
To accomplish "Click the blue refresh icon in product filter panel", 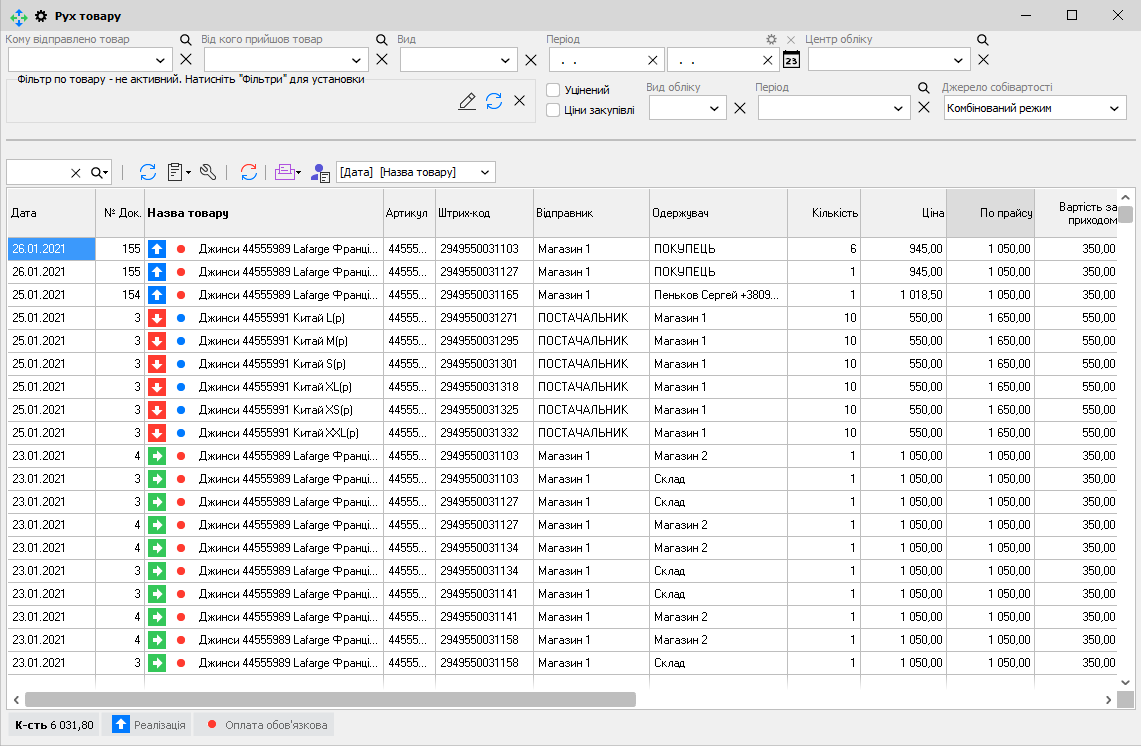I will 493,100.
